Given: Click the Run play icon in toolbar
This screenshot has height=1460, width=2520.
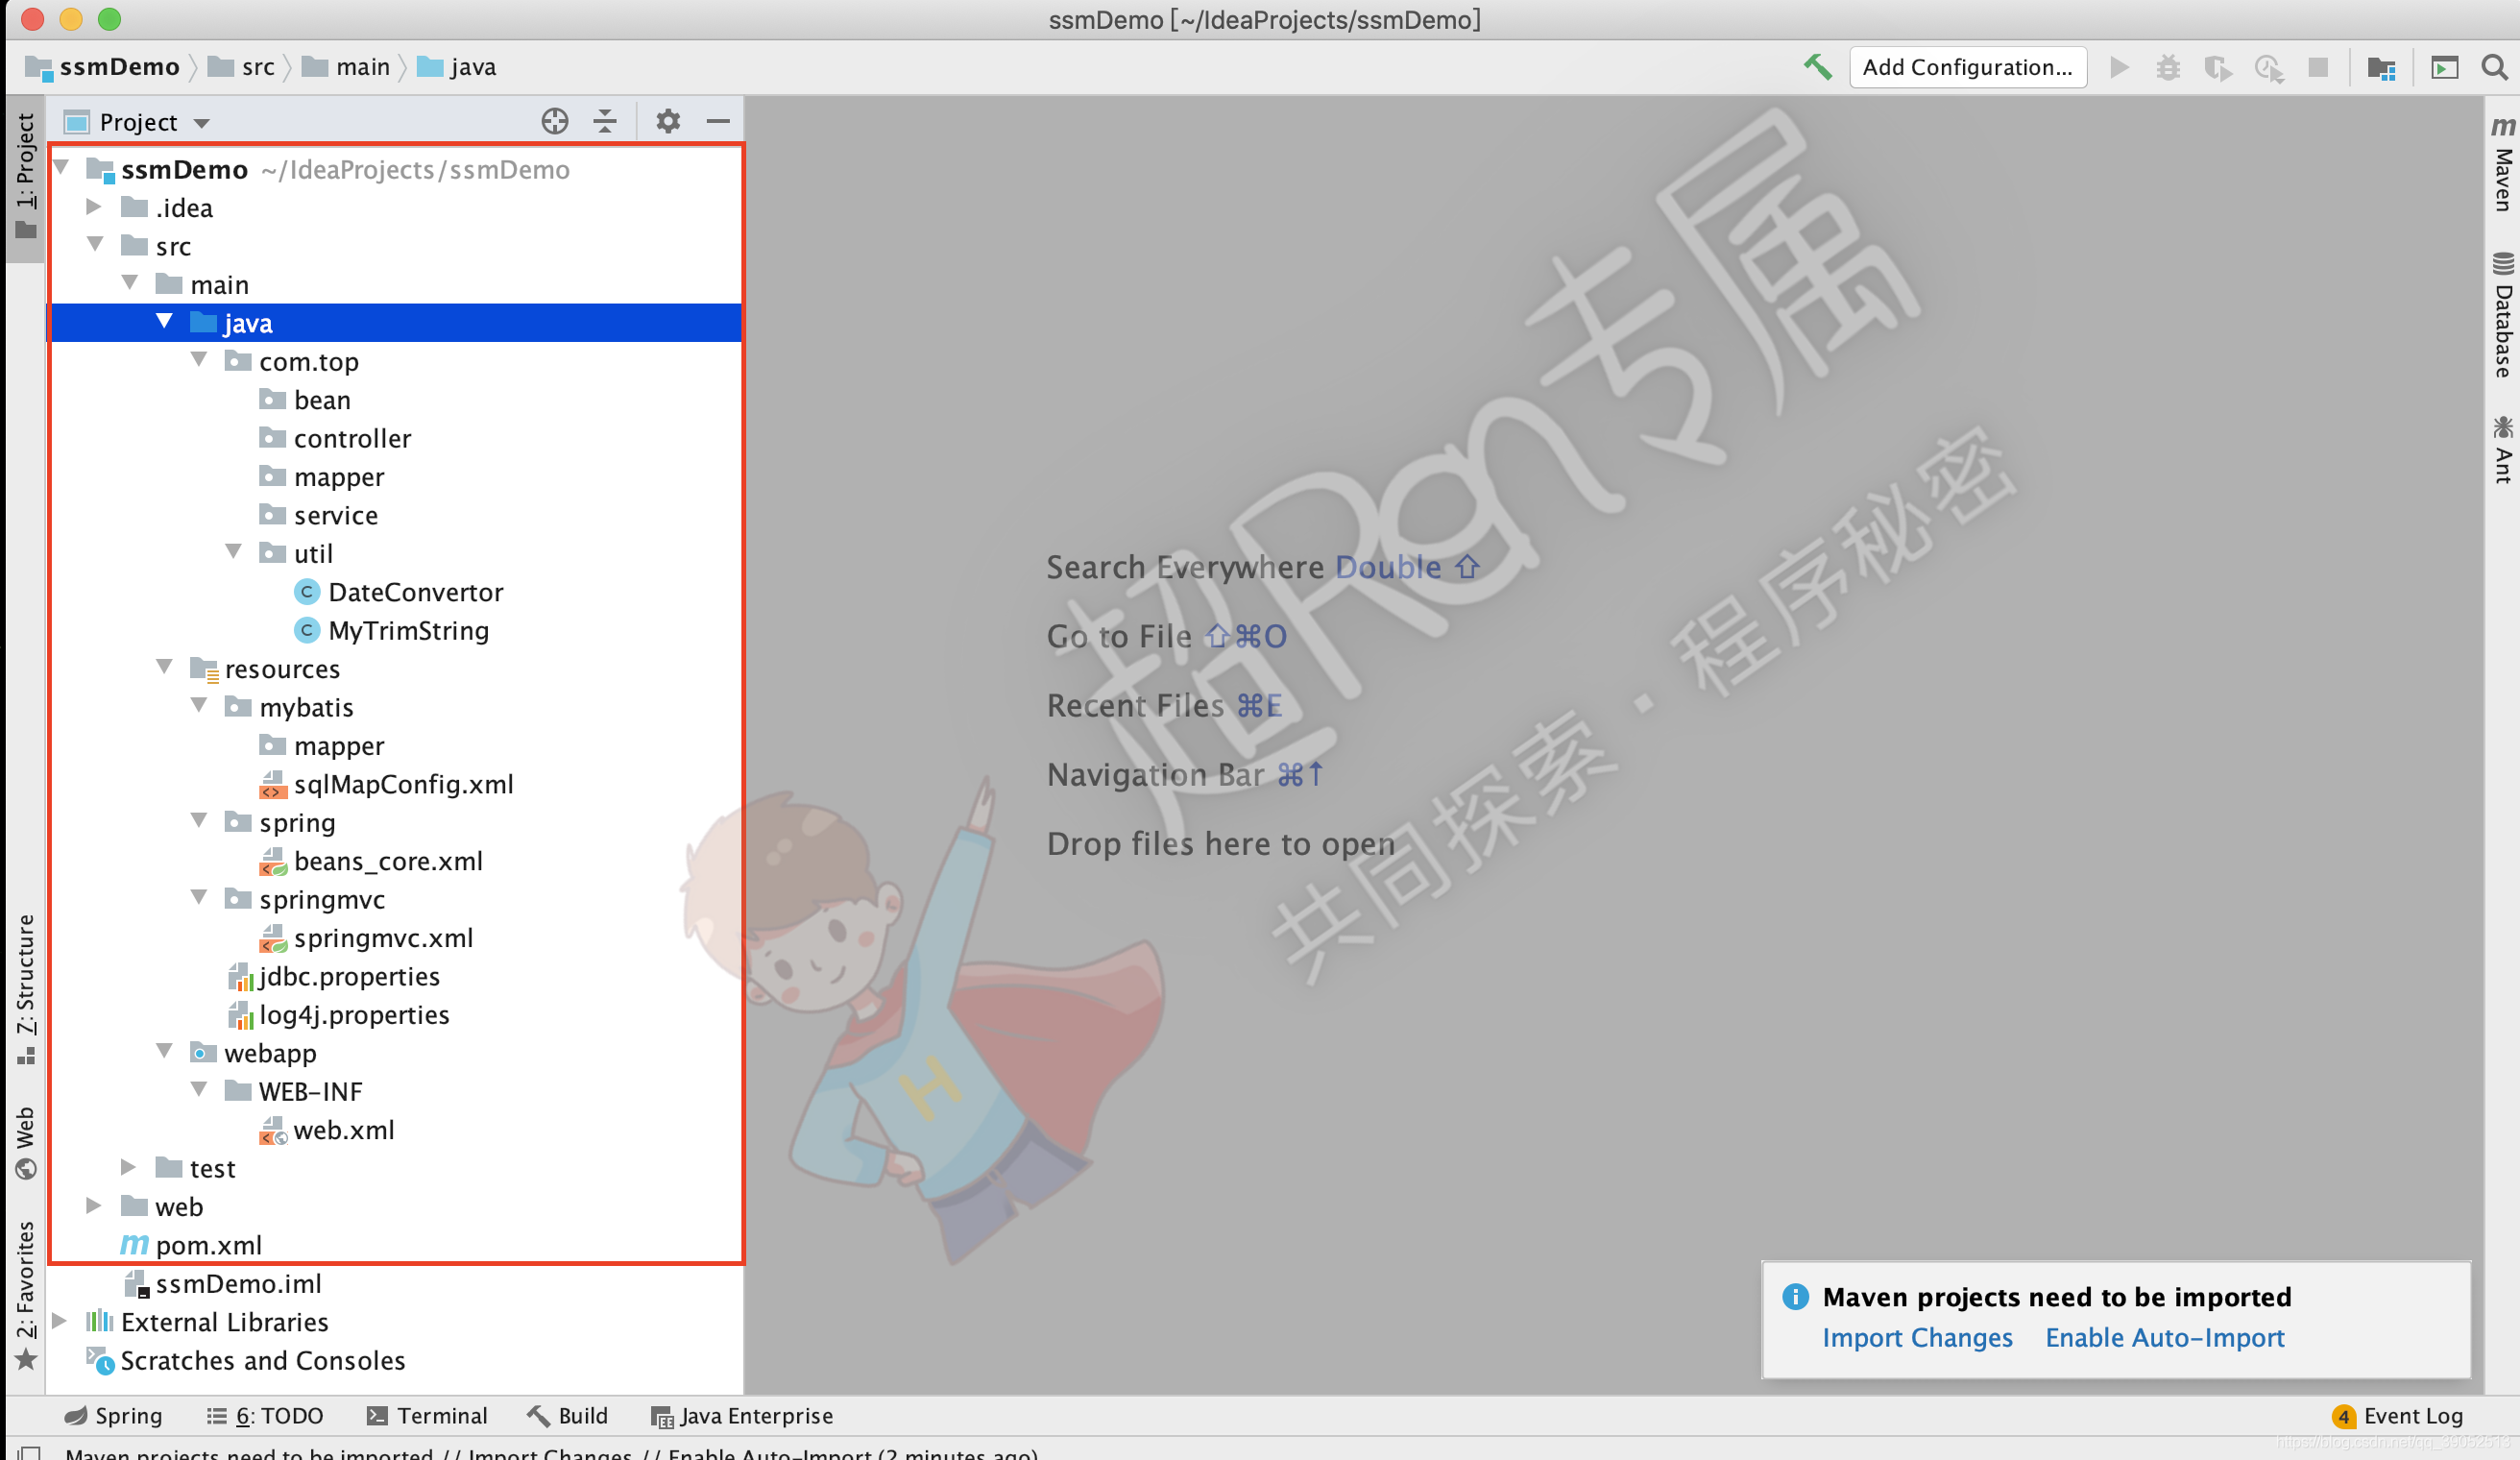Looking at the screenshot, I should pyautogui.click(x=2119, y=67).
